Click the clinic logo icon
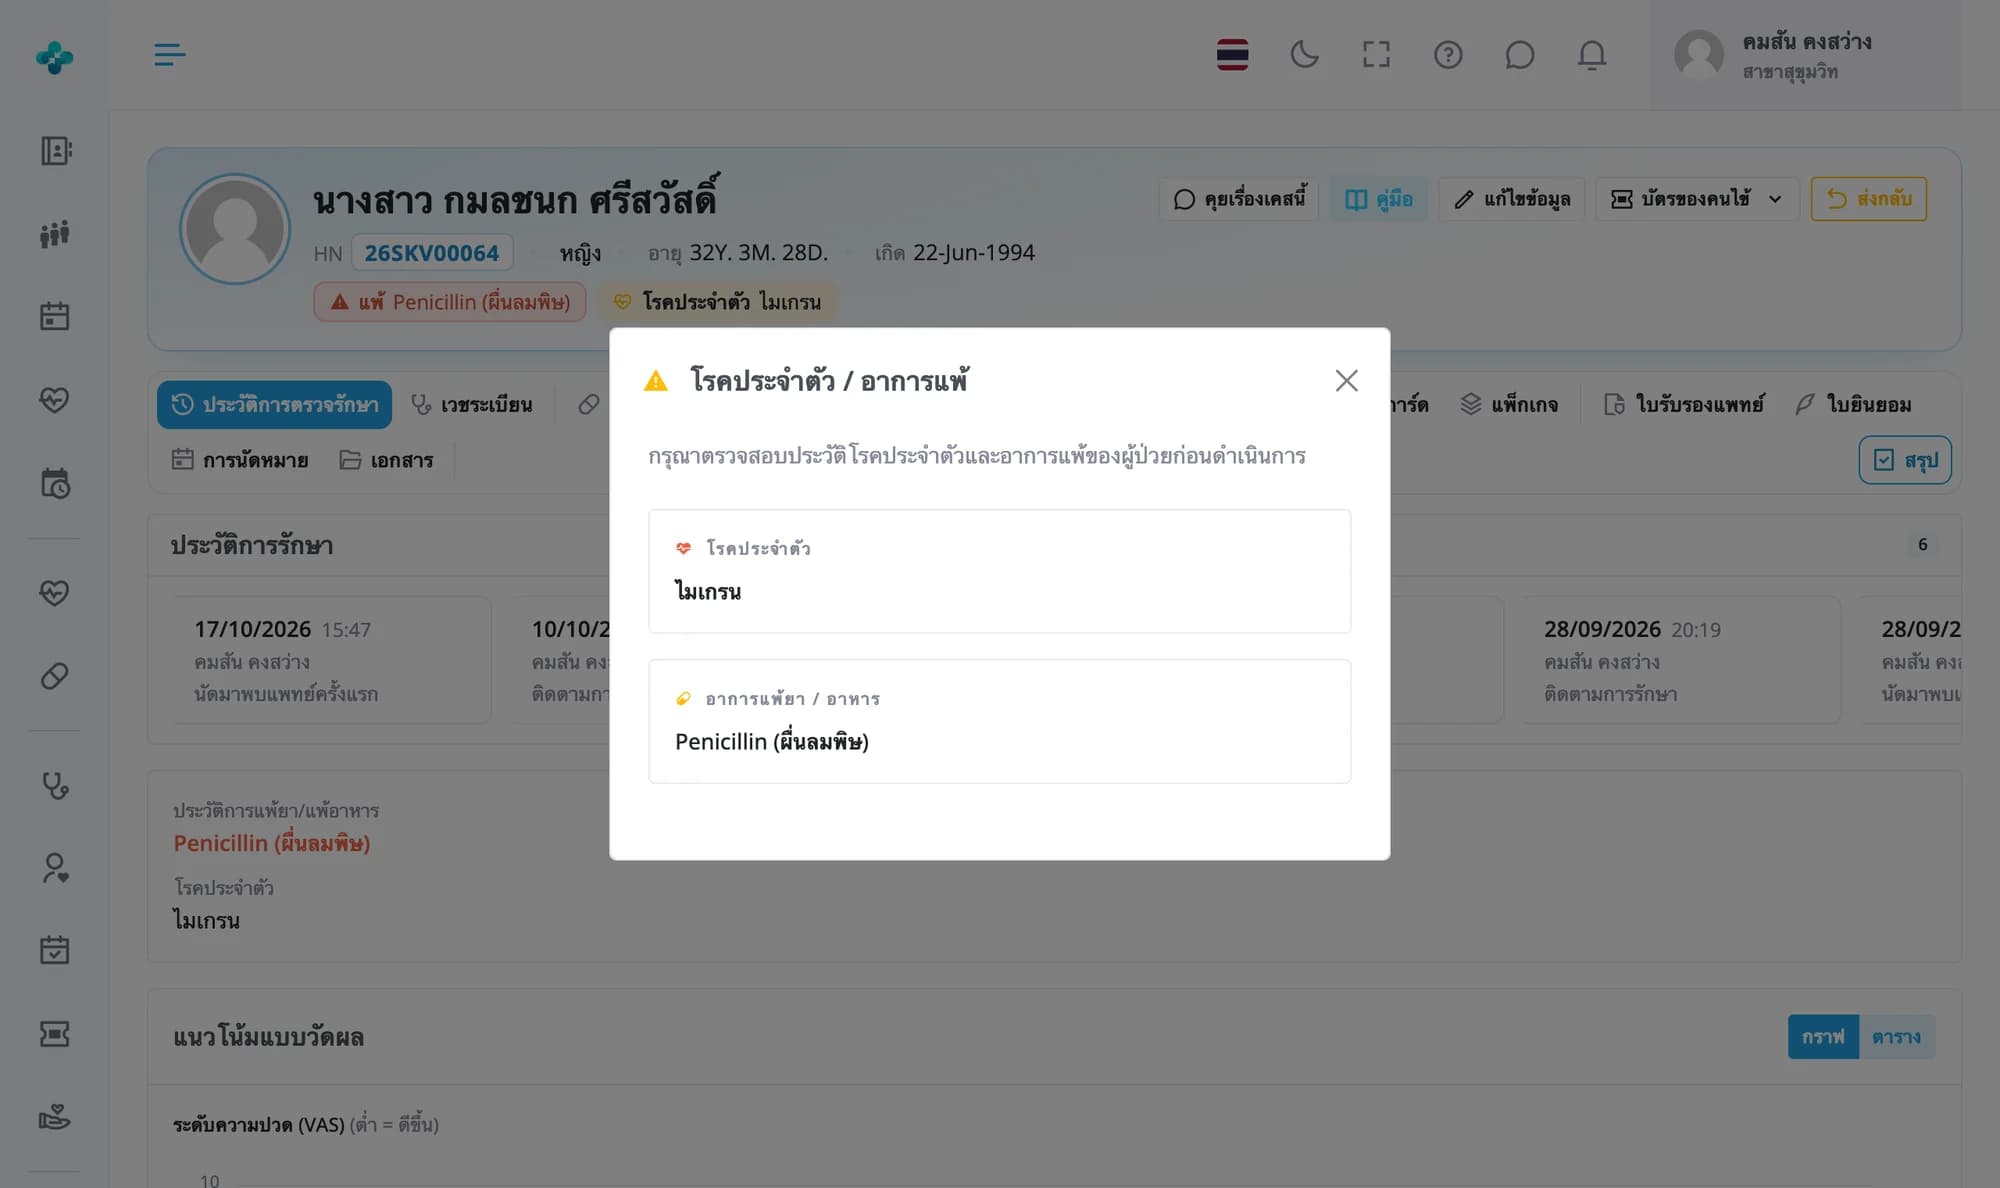The image size is (2000, 1188). 54,57
